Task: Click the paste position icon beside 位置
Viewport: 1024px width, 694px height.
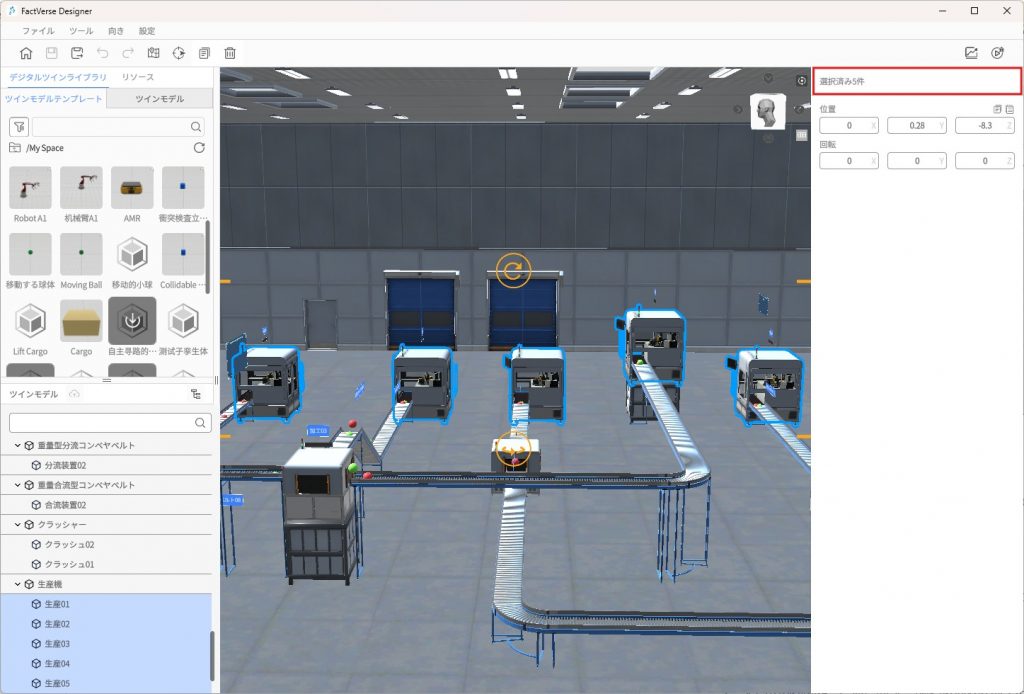Action: pos(1009,109)
